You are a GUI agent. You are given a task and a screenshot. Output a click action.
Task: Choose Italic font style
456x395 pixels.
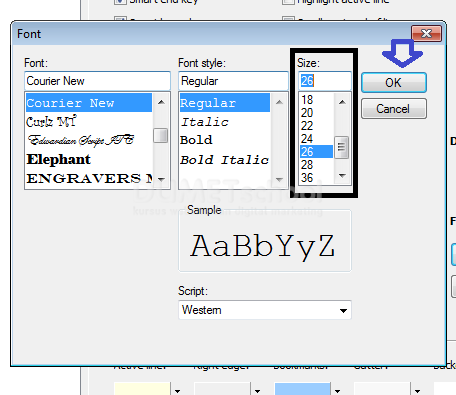pos(225,122)
